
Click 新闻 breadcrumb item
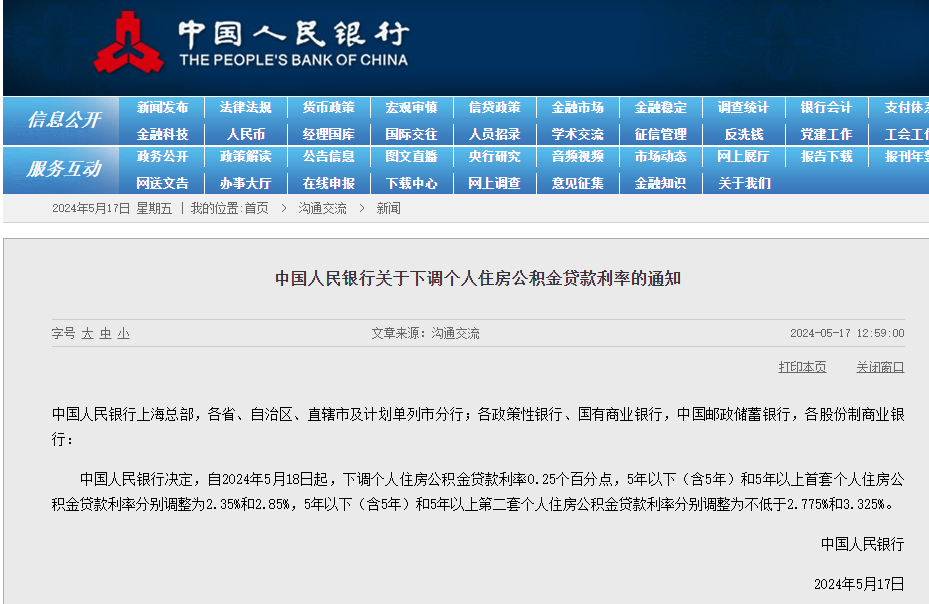(x=389, y=209)
